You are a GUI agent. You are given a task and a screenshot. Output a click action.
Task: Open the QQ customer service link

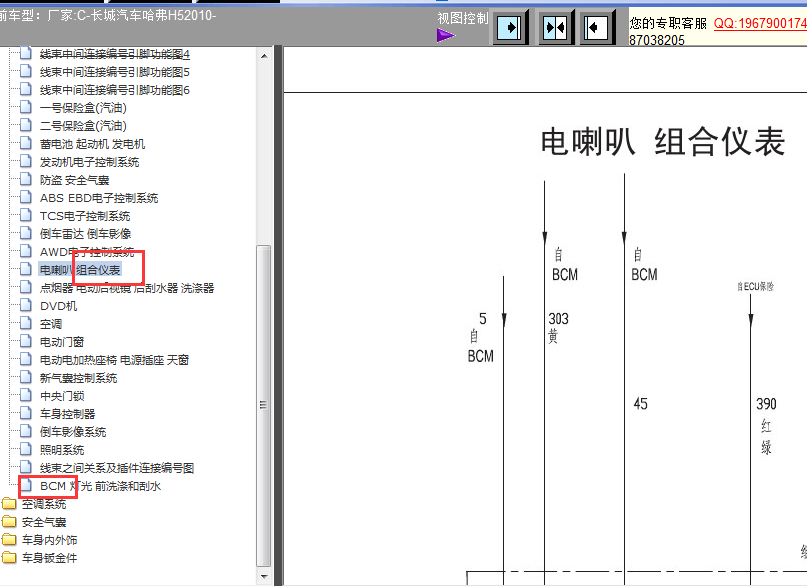click(x=760, y=23)
